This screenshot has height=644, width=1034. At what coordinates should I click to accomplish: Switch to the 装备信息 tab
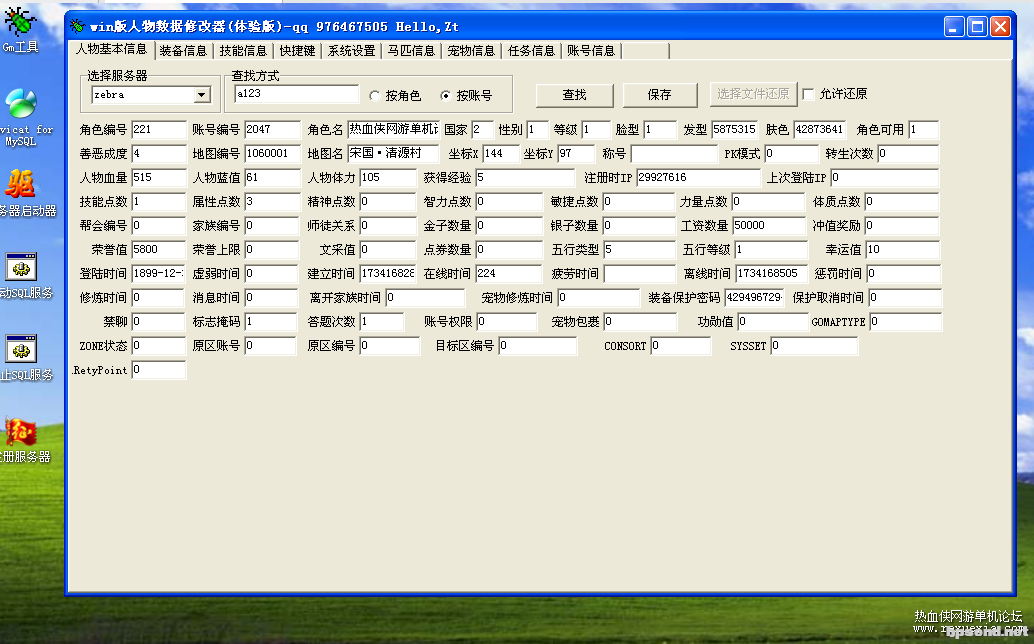tap(183, 51)
